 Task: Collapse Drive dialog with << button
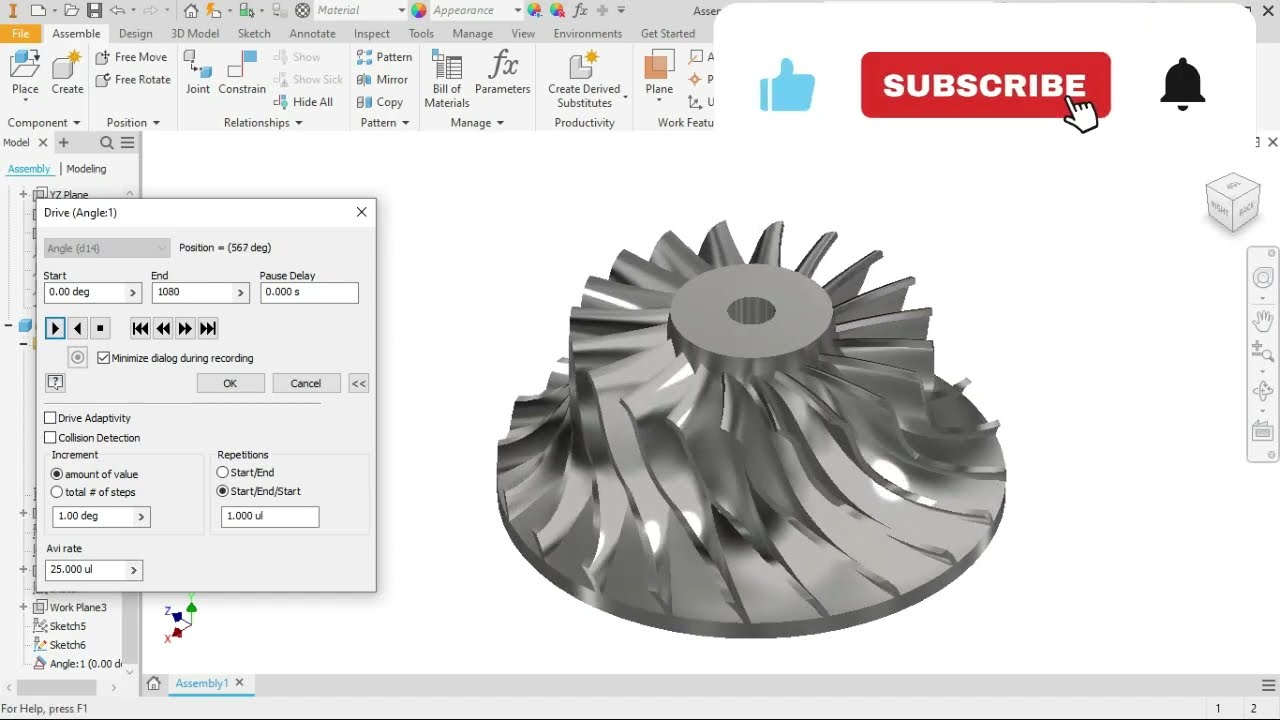click(359, 383)
